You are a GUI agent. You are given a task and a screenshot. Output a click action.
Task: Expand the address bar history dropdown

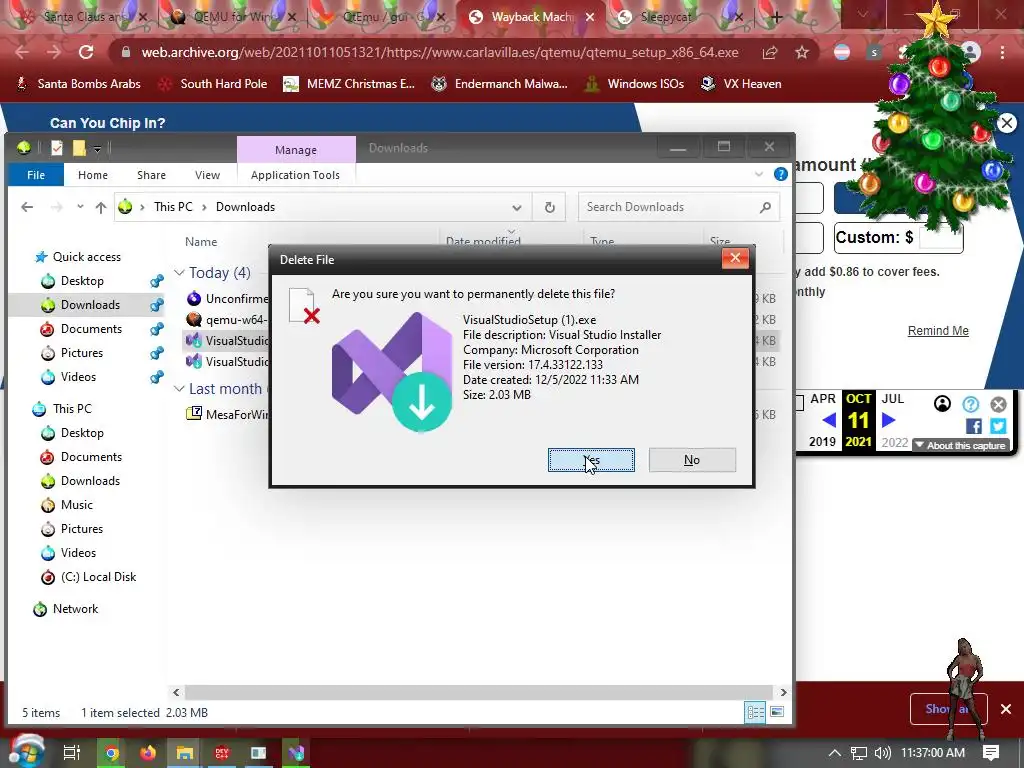pyautogui.click(x=517, y=208)
